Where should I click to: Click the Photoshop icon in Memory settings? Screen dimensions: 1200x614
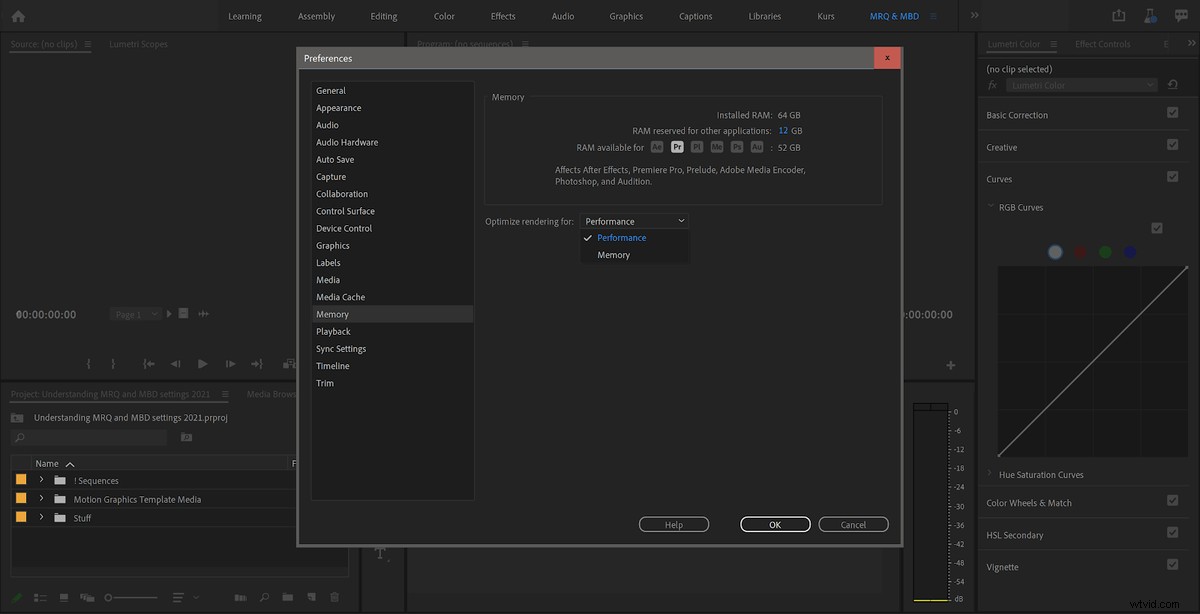pos(737,147)
